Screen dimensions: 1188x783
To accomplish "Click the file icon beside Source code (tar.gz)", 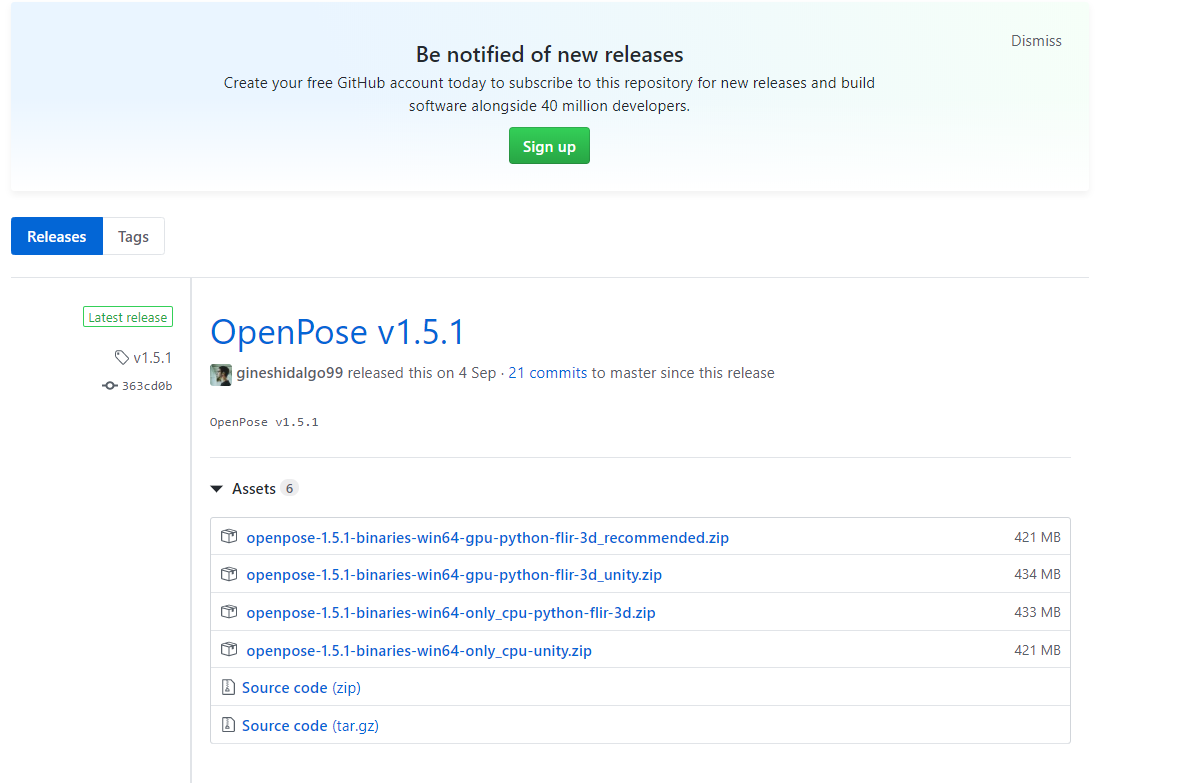I will pyautogui.click(x=228, y=725).
